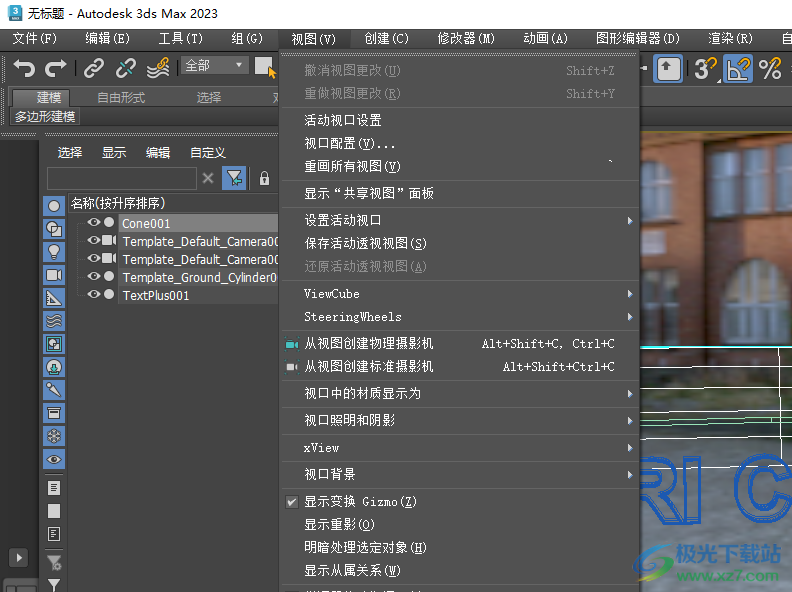Expand the SteeringWheels submenu
The image size is (792, 592).
click(460, 317)
